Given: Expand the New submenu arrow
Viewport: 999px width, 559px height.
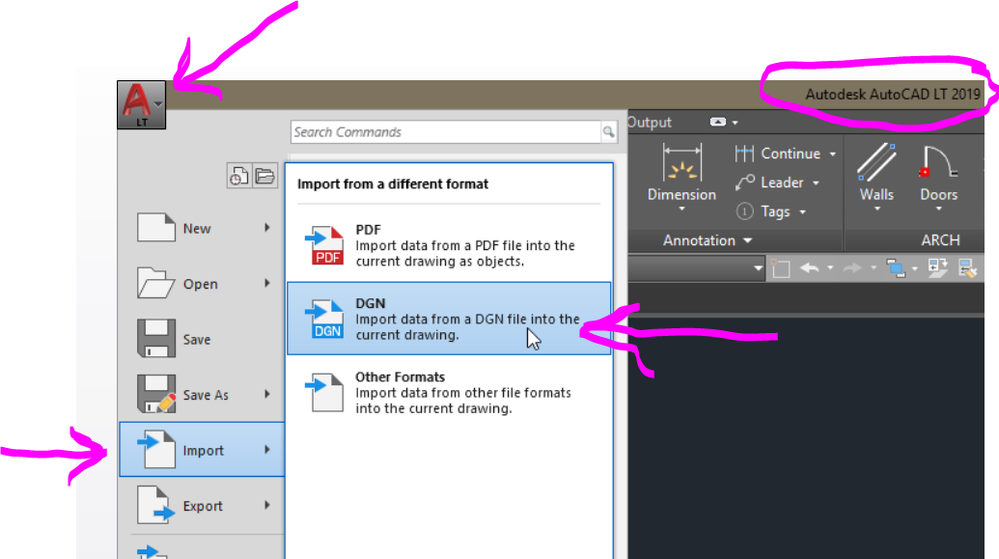Looking at the screenshot, I should 268,228.
